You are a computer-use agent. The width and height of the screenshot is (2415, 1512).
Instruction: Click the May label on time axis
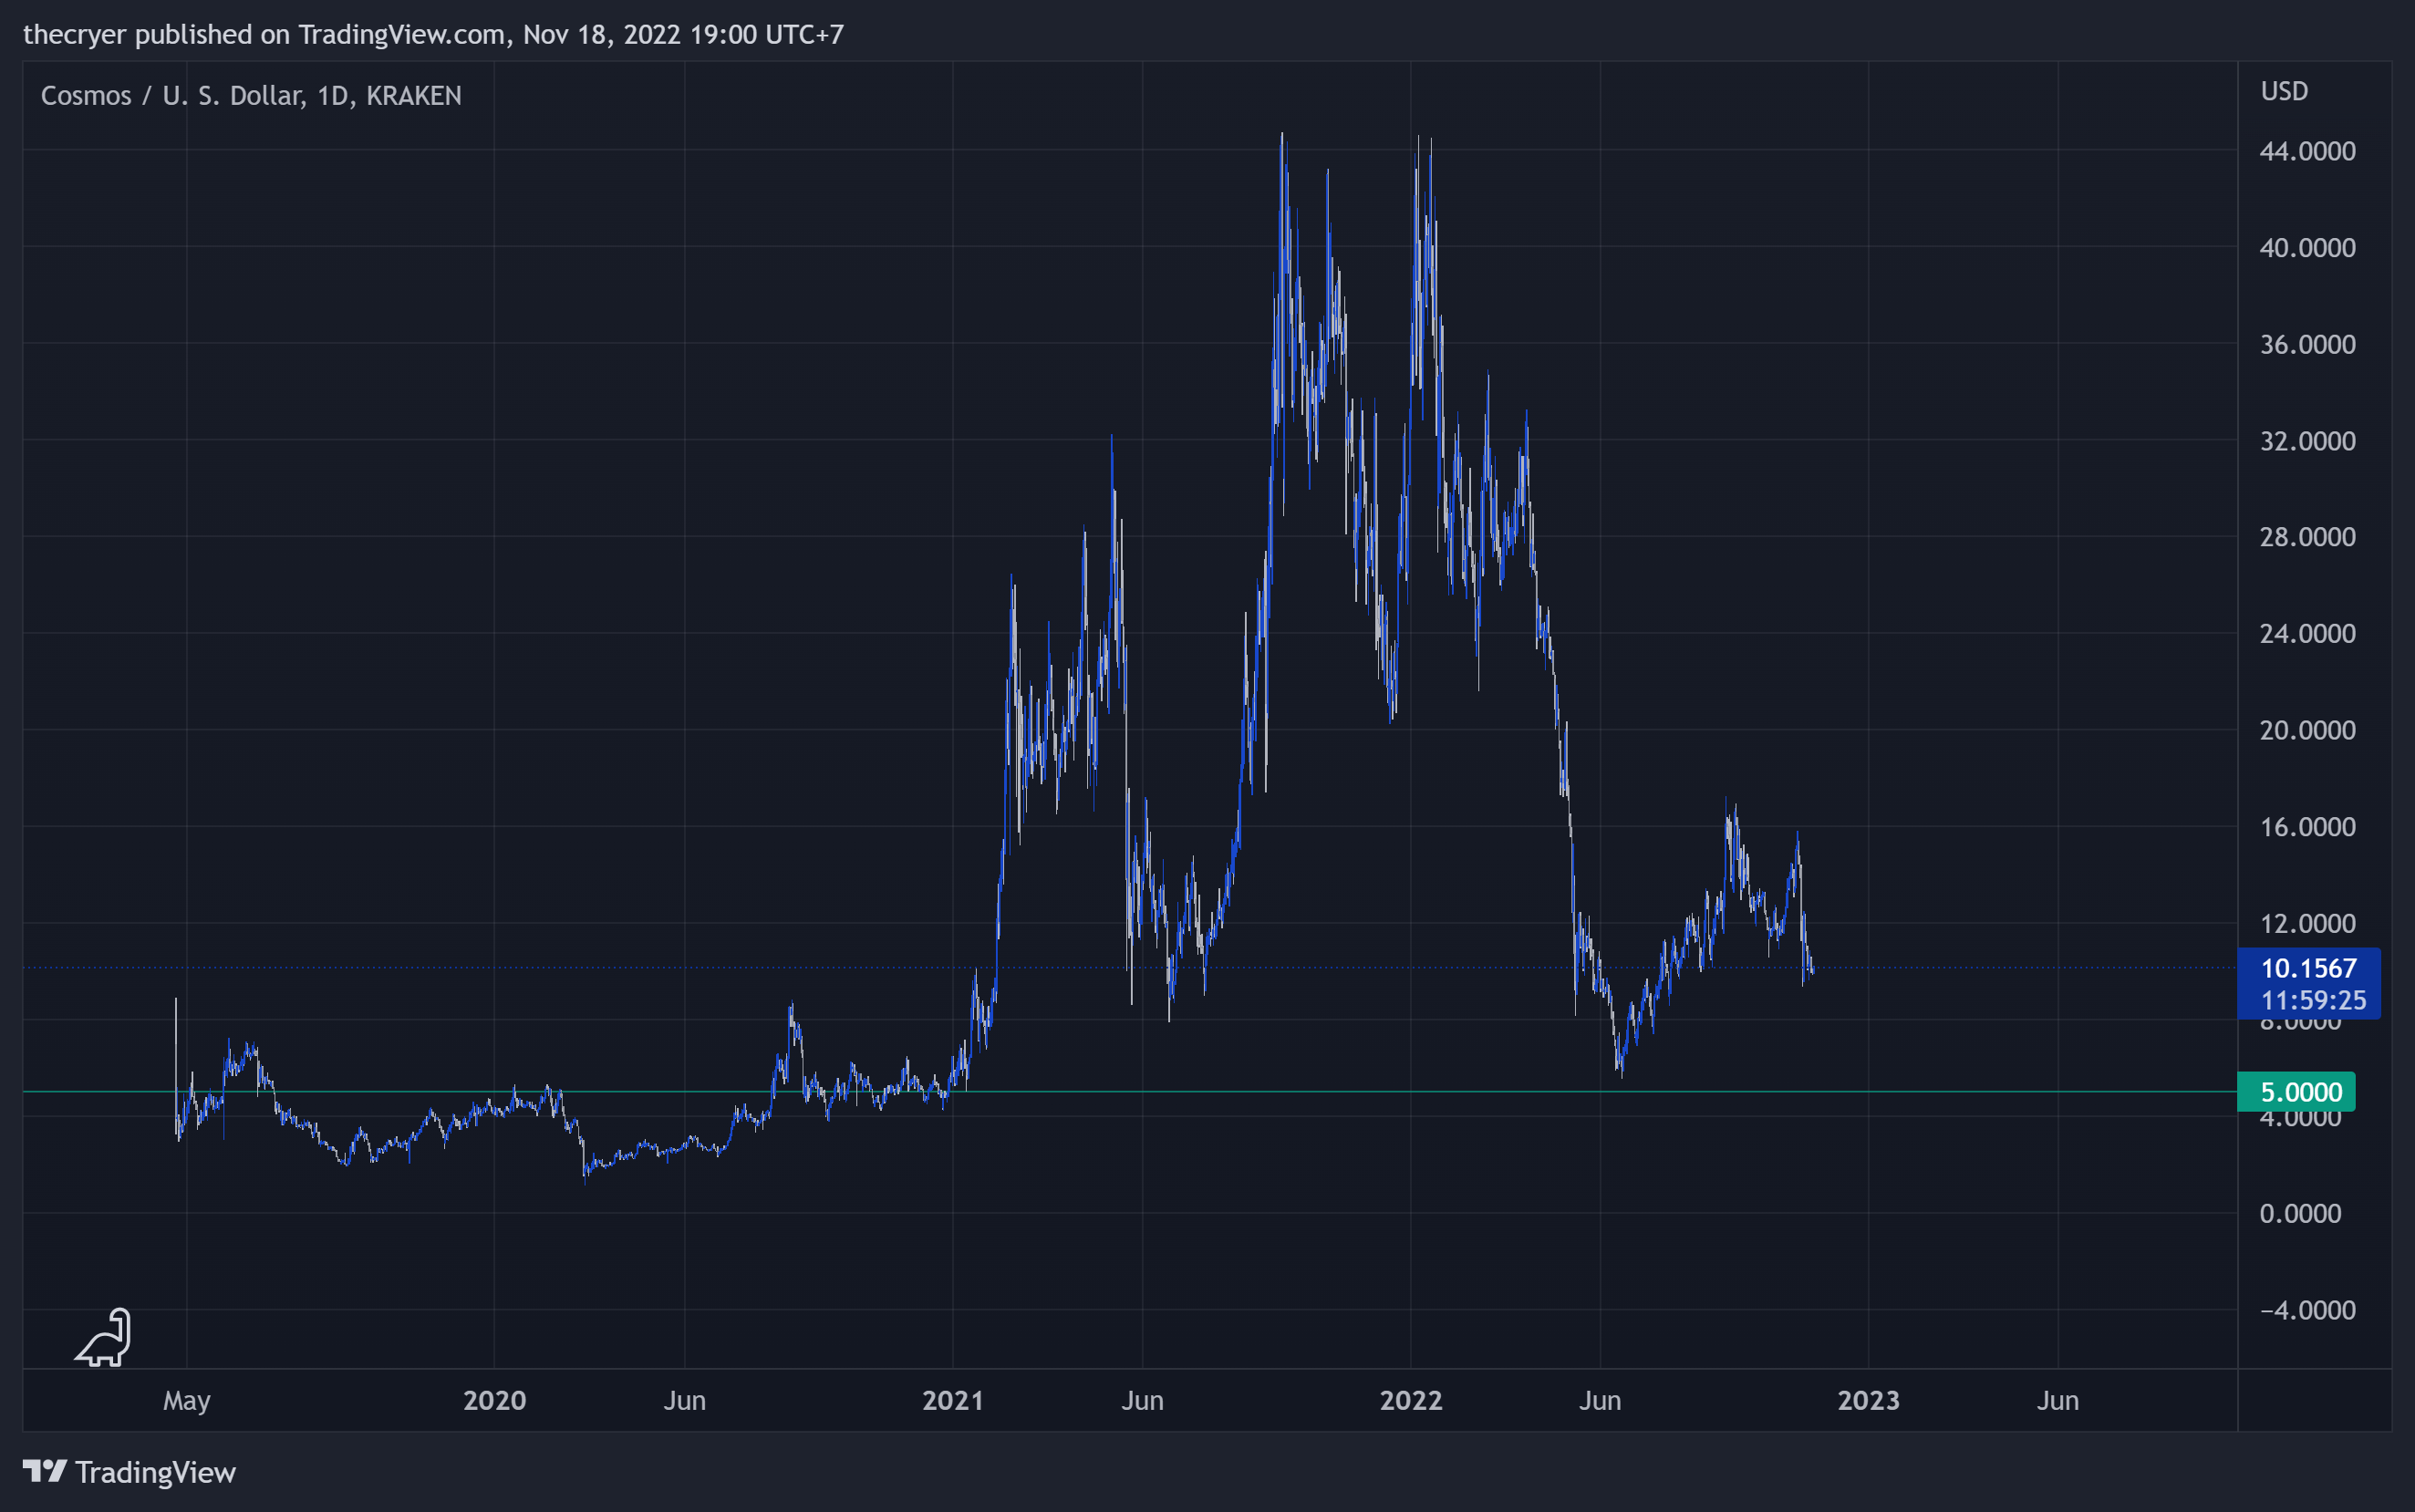pyautogui.click(x=187, y=1401)
